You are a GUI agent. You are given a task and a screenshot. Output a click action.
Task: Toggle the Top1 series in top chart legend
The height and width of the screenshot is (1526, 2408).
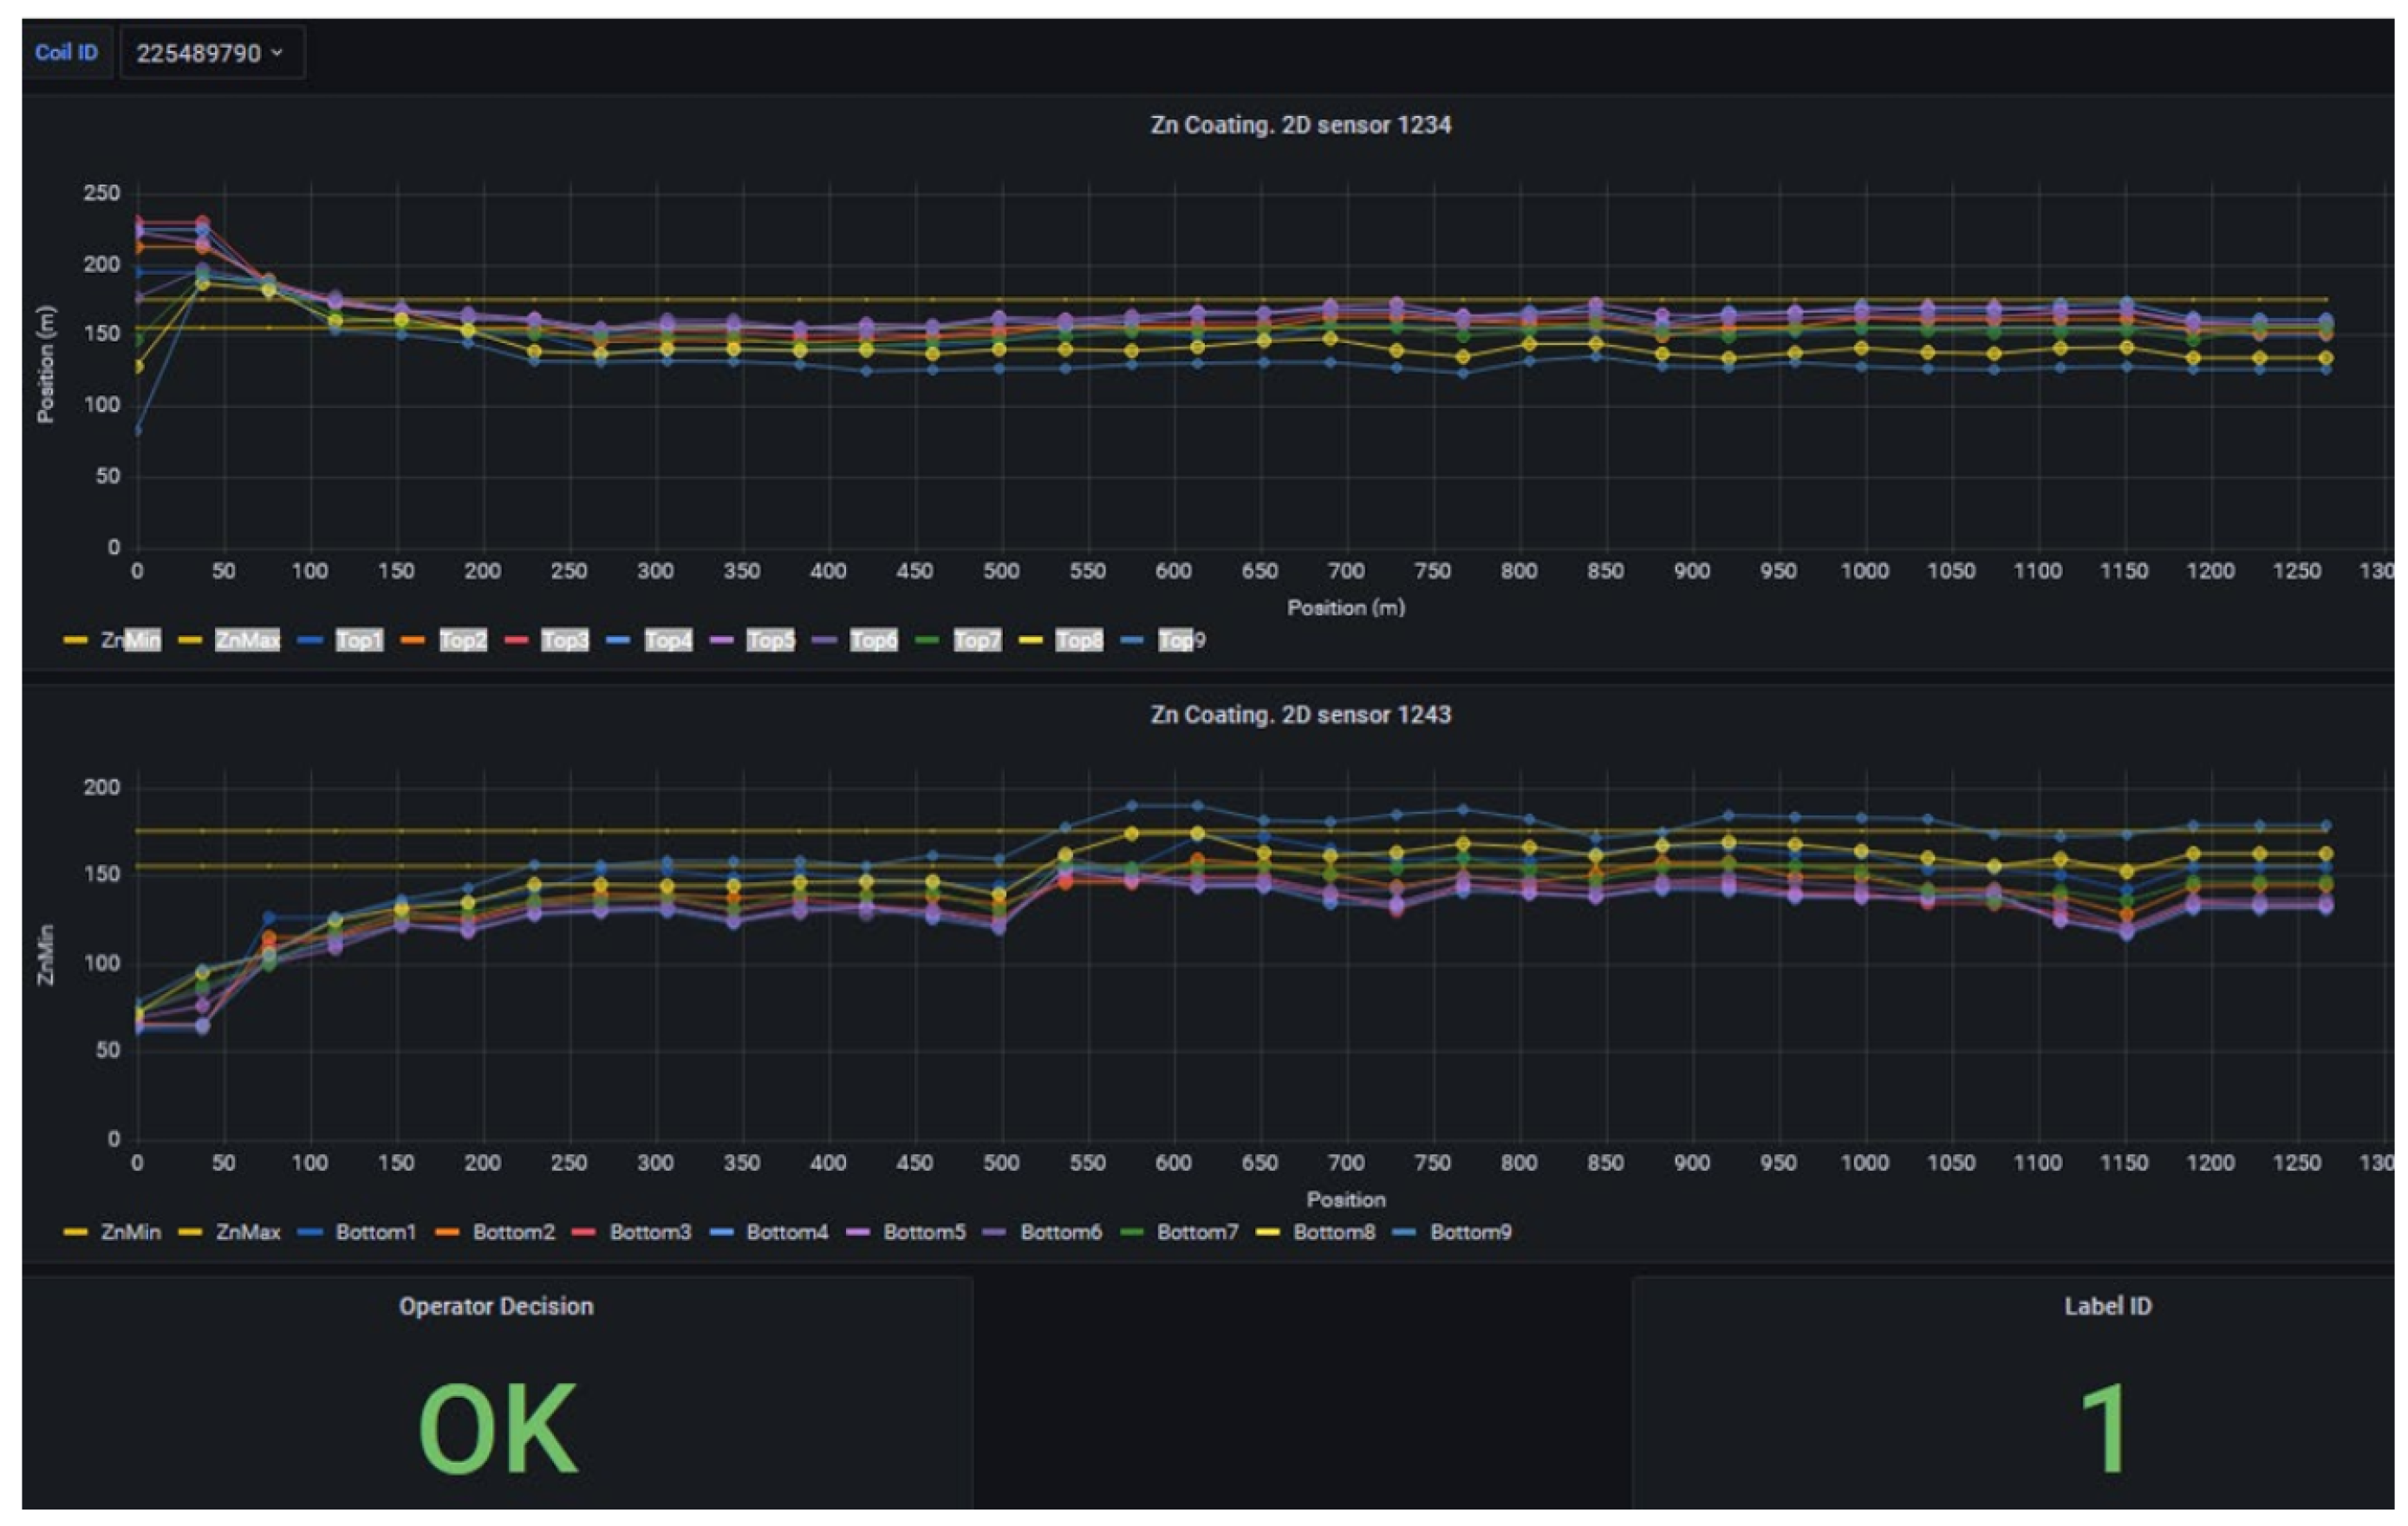(358, 640)
